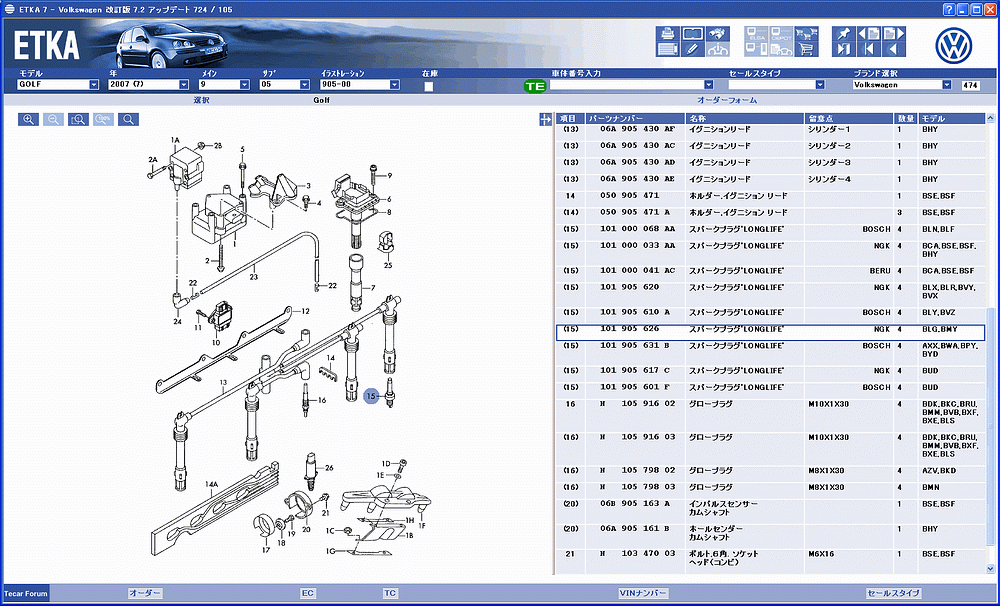The height and width of the screenshot is (606, 1000).
Task: Click the EC button in the bottom bar
Action: (x=308, y=593)
